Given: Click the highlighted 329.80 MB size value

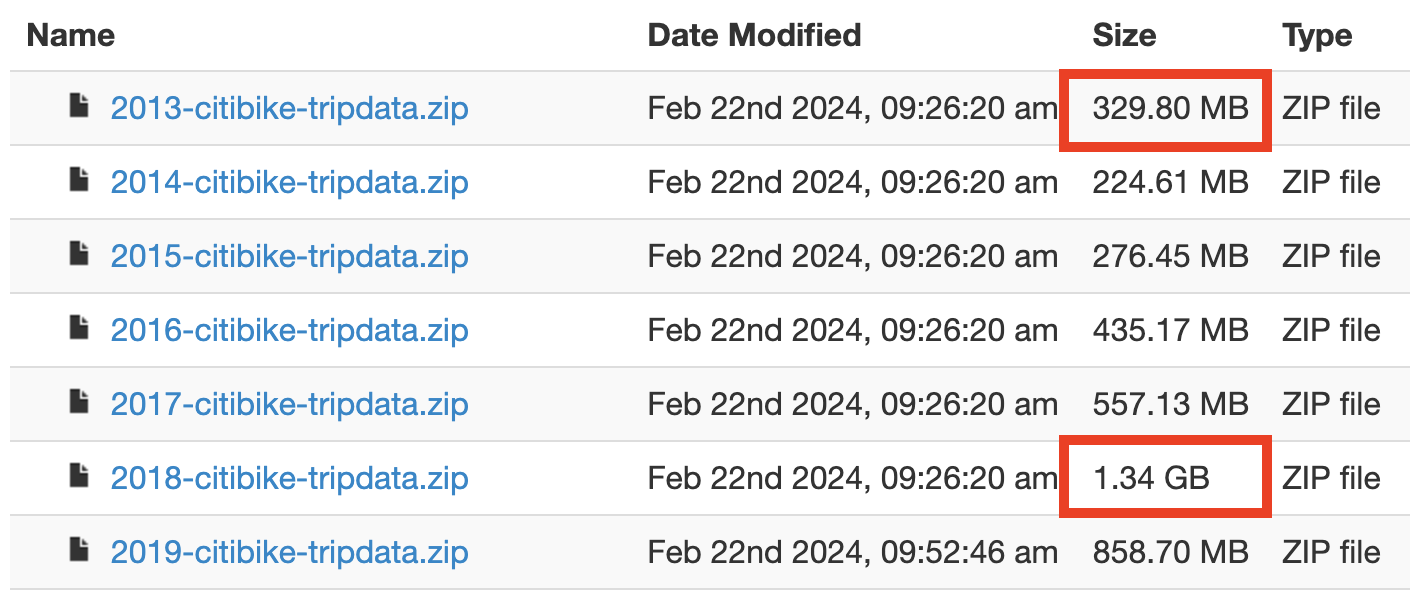Looking at the screenshot, I should coord(1170,108).
